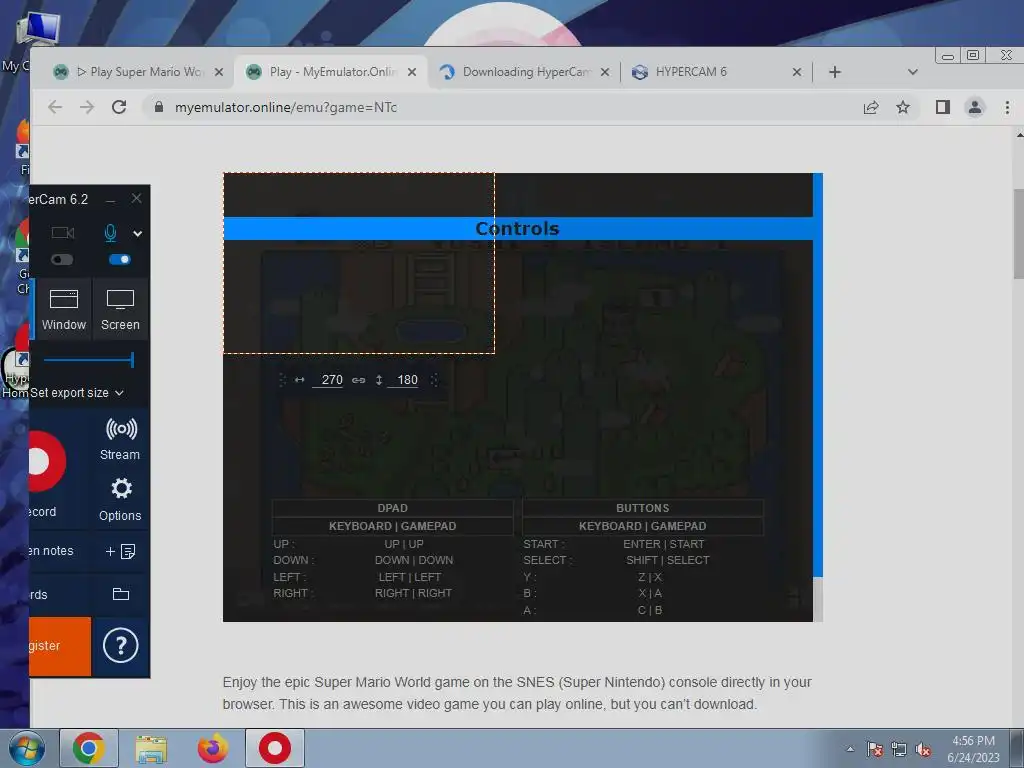Go forward in Chrome
Screen dimensions: 1024x768
(87, 107)
